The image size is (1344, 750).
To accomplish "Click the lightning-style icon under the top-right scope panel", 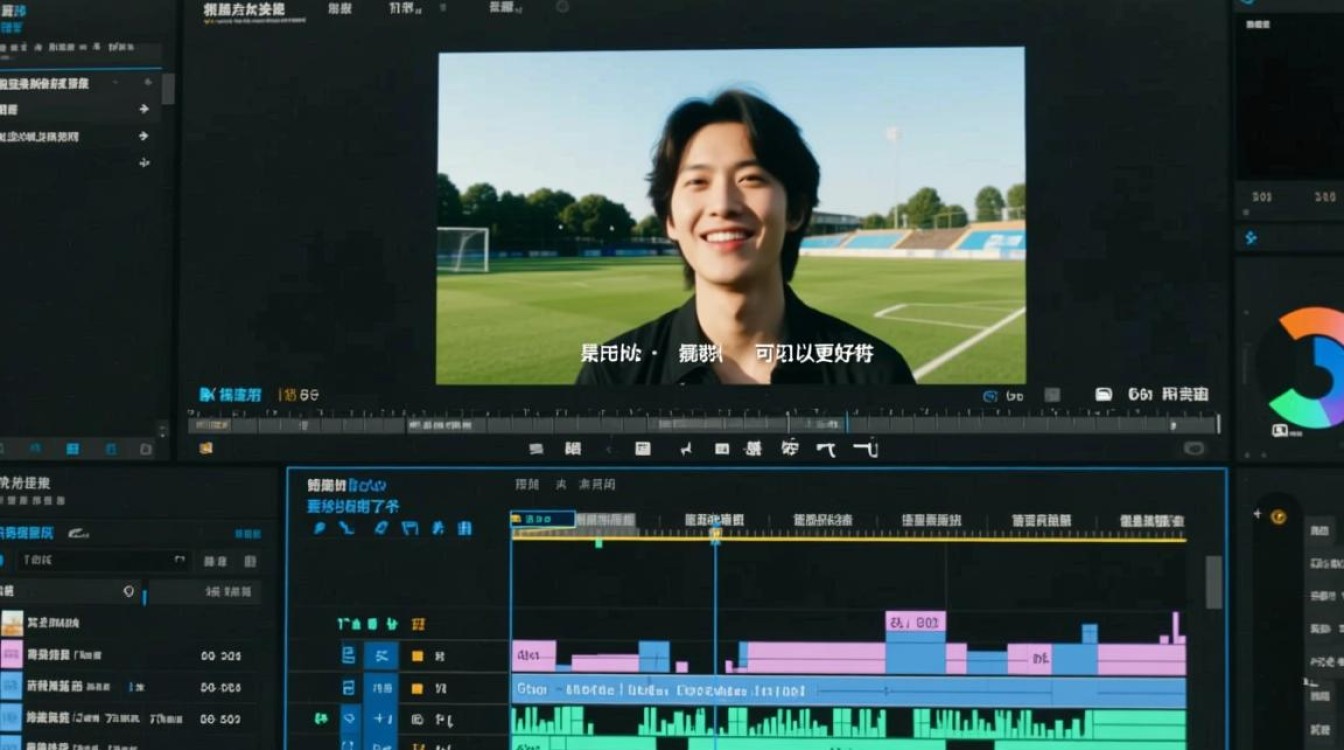I will tap(1250, 238).
